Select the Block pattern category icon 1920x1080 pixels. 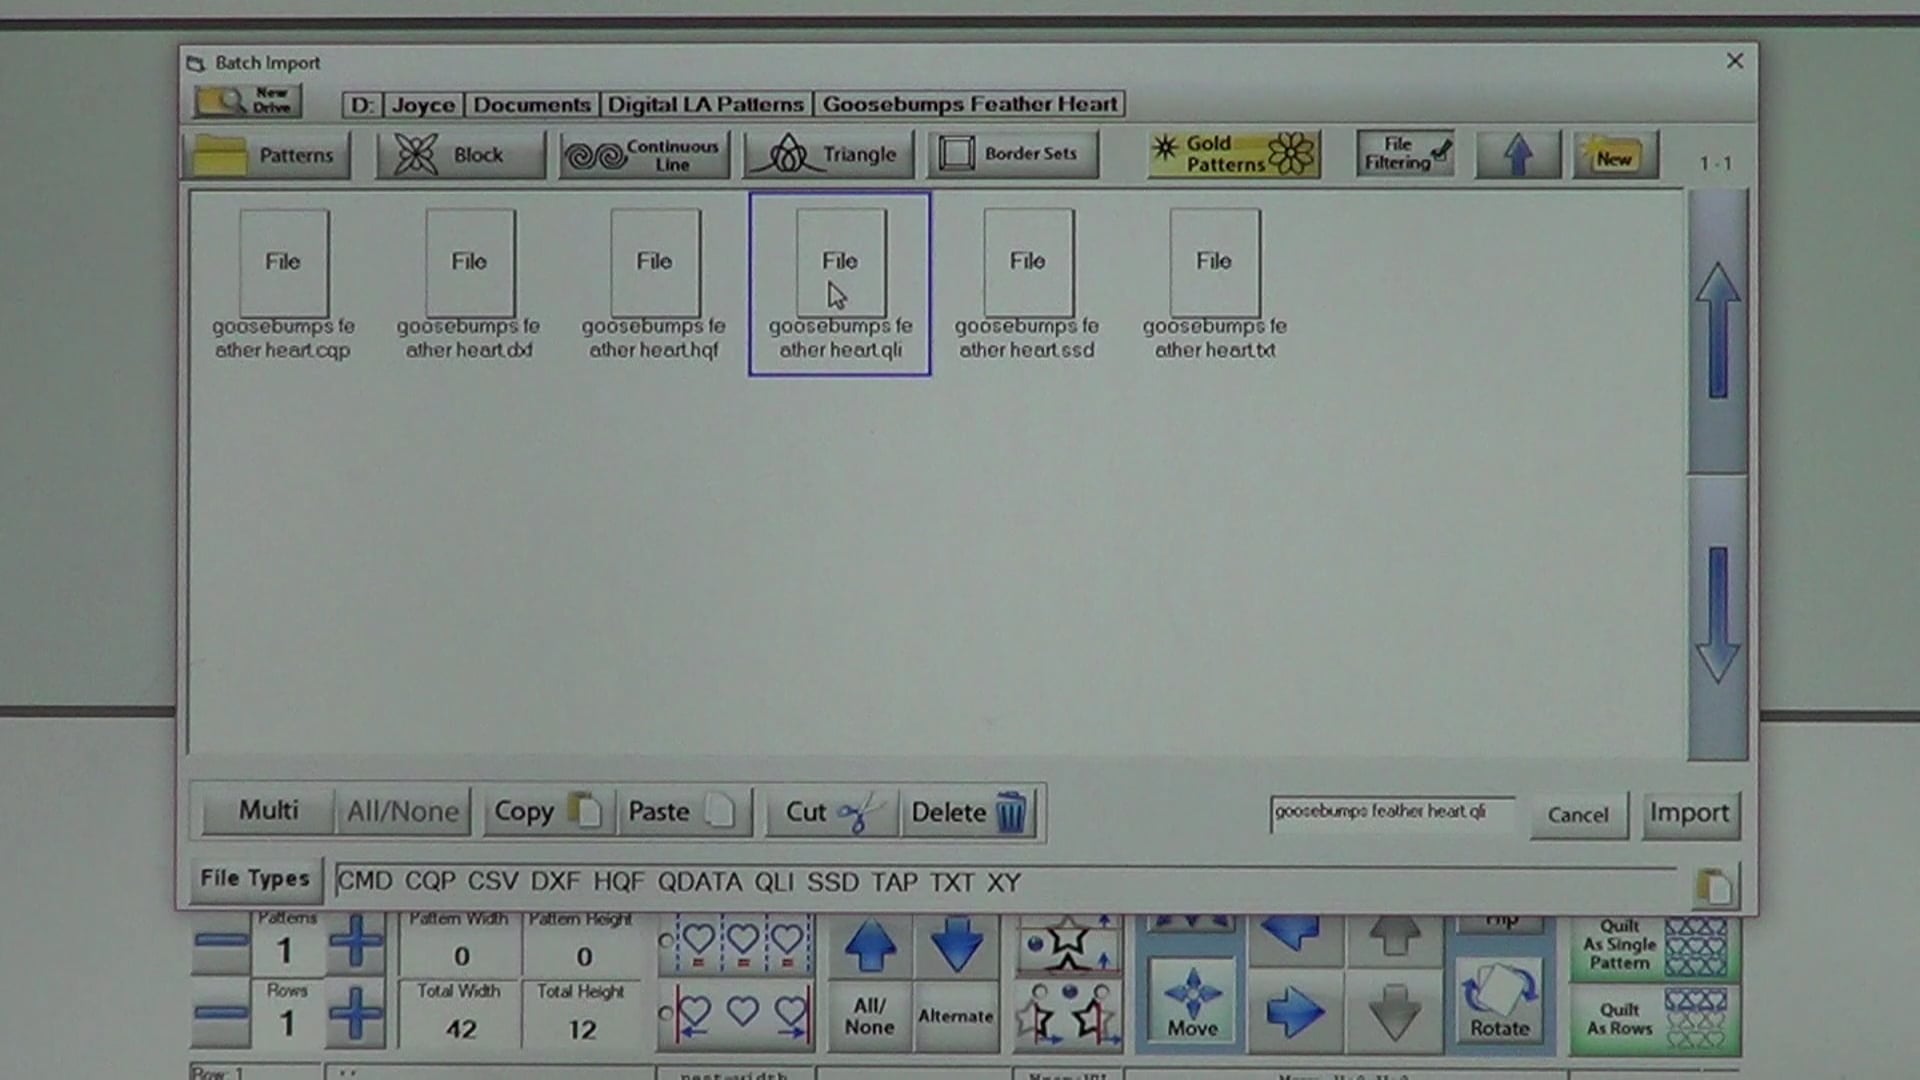click(x=459, y=154)
